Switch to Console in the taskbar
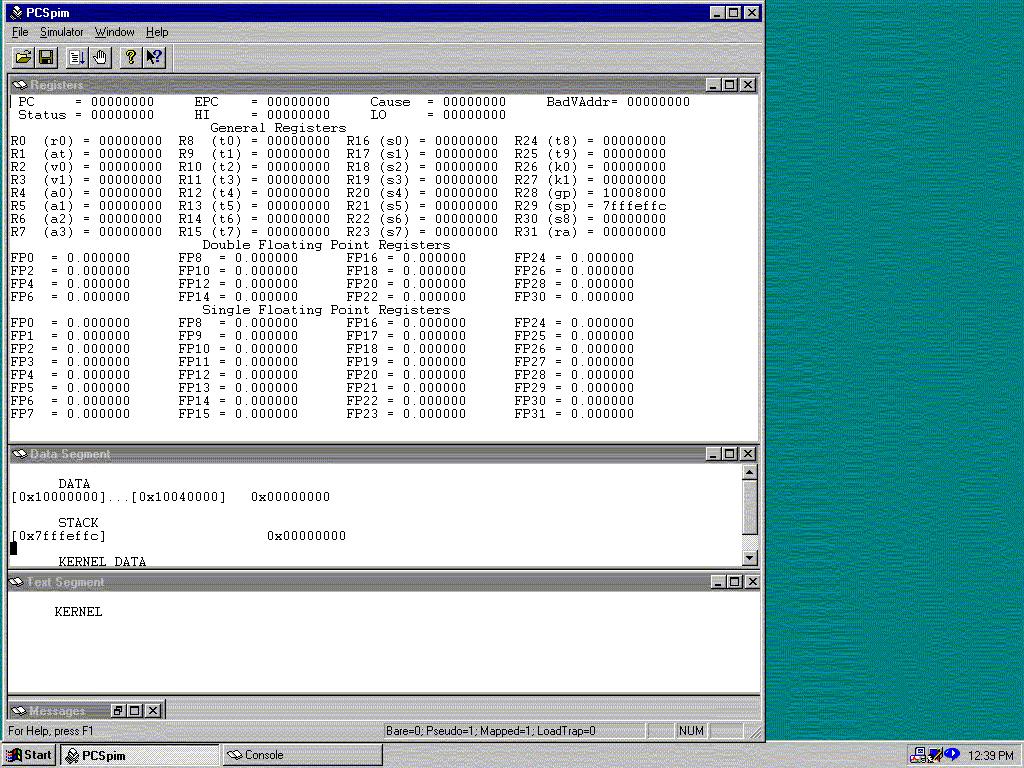This screenshot has width=1024, height=768. coord(300,755)
